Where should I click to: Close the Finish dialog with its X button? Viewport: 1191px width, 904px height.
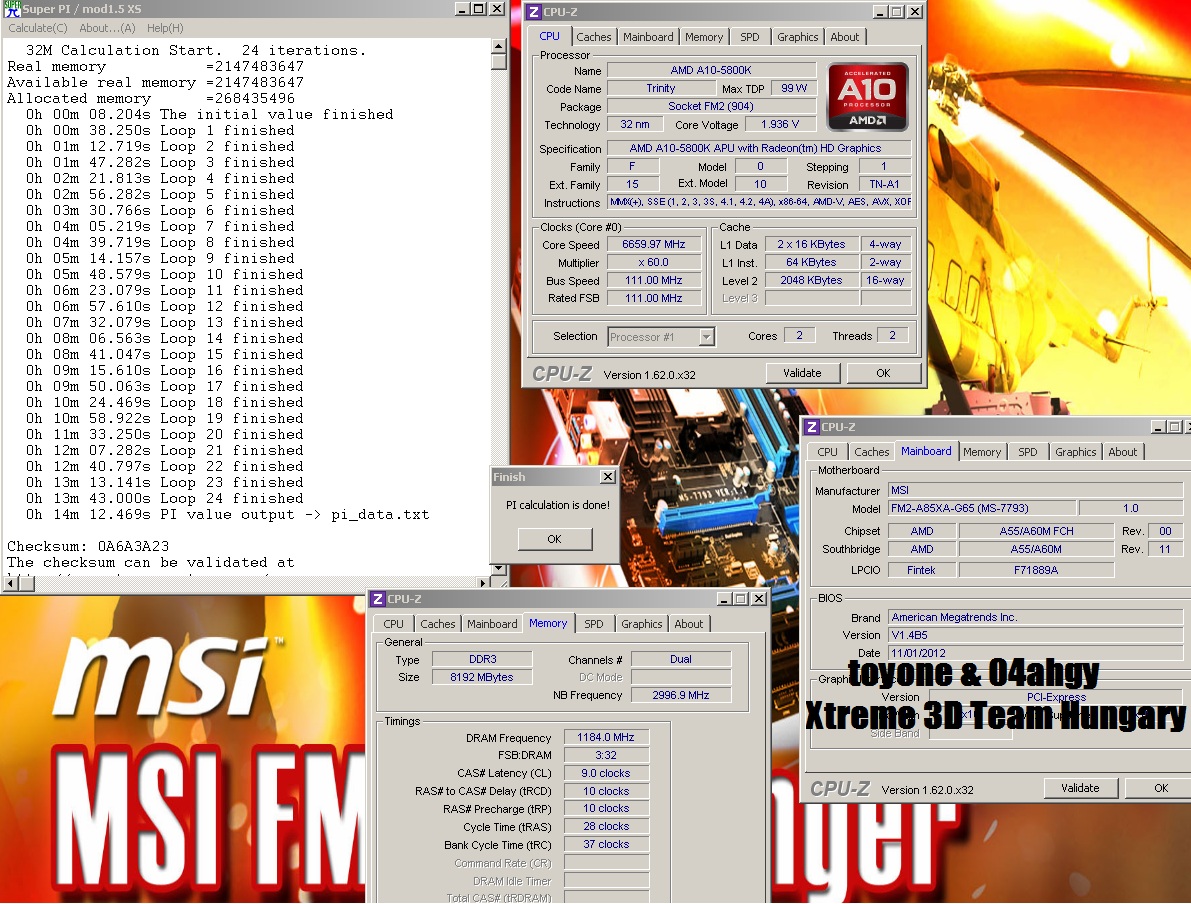point(608,476)
